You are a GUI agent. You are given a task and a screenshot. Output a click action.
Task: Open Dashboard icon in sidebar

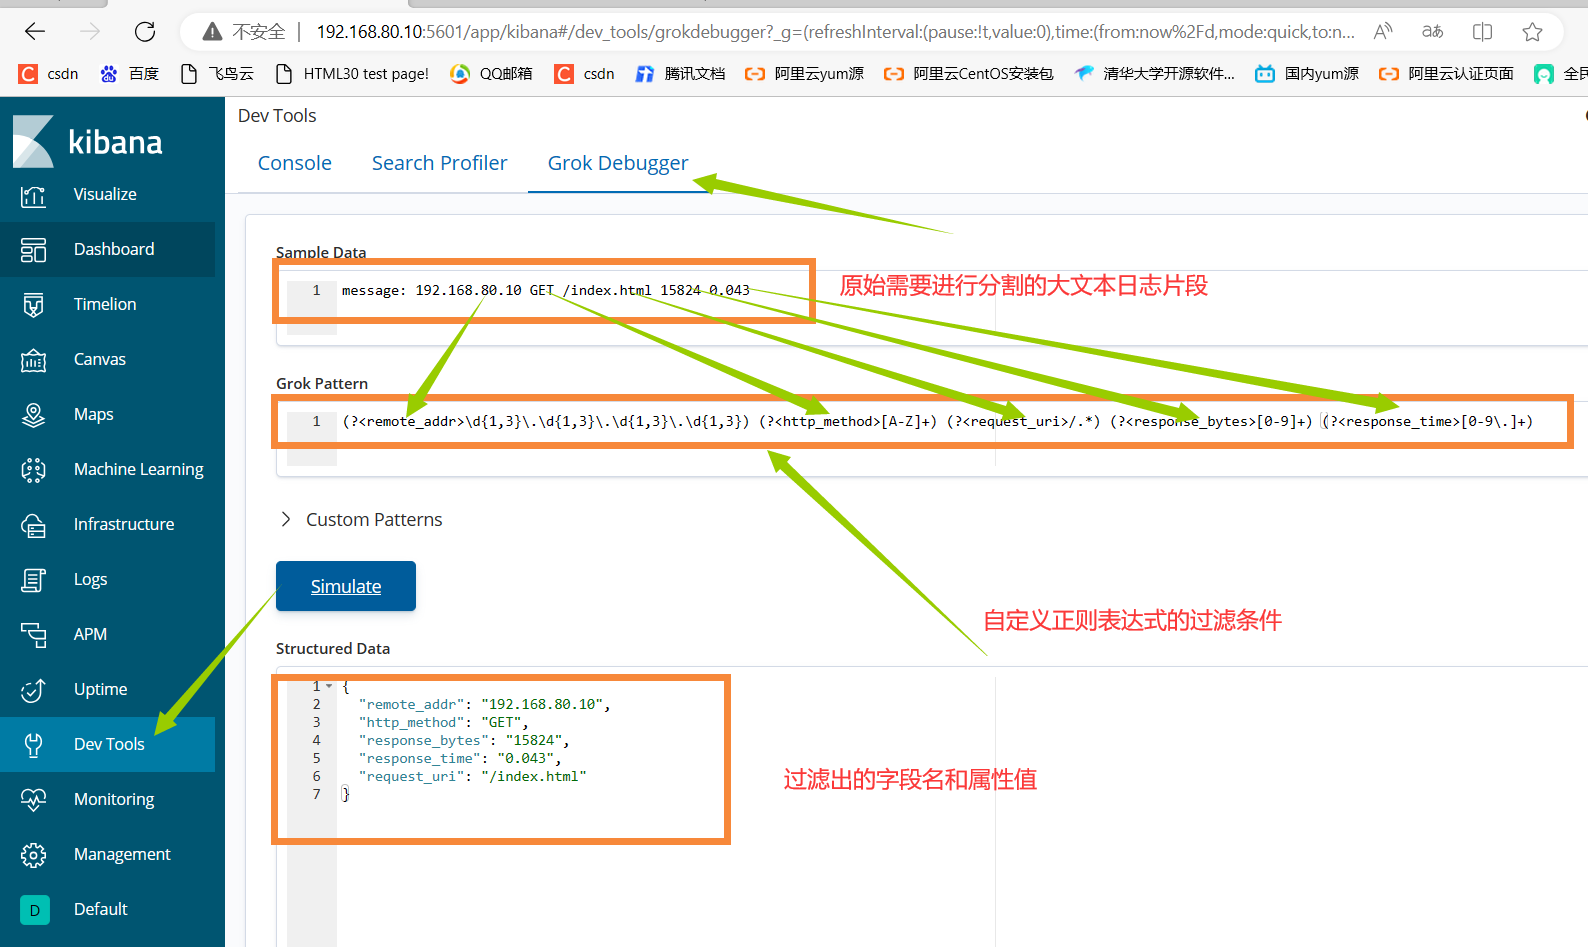33,250
